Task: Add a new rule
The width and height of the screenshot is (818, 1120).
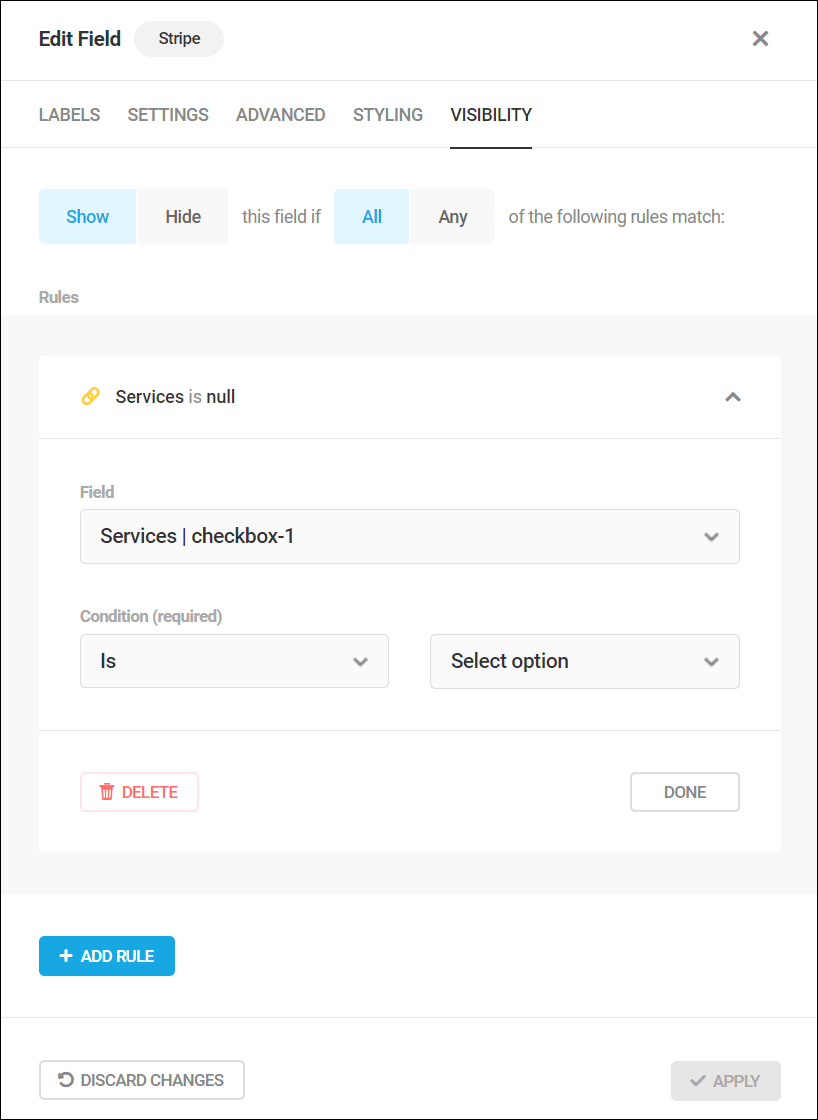Action: pos(106,956)
